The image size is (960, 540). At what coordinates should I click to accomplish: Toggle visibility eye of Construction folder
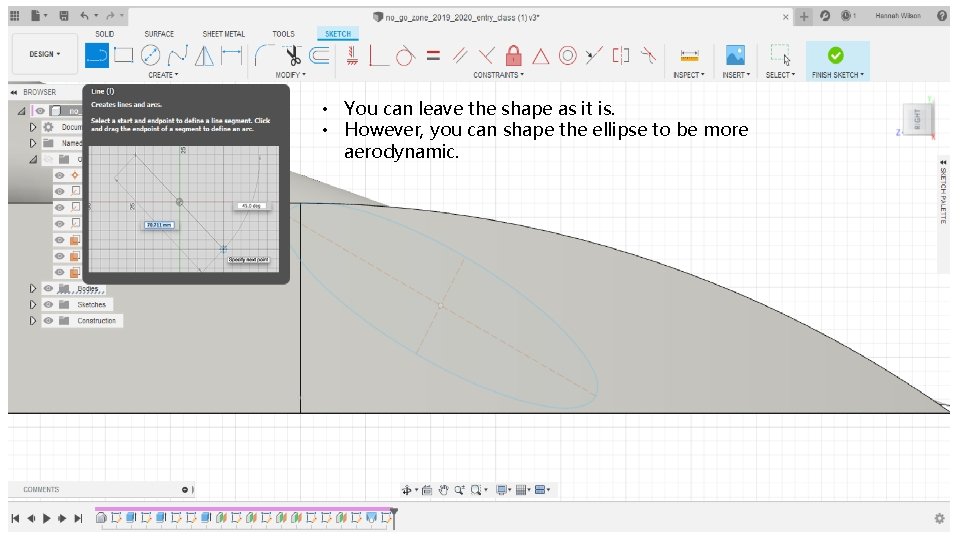pos(48,320)
